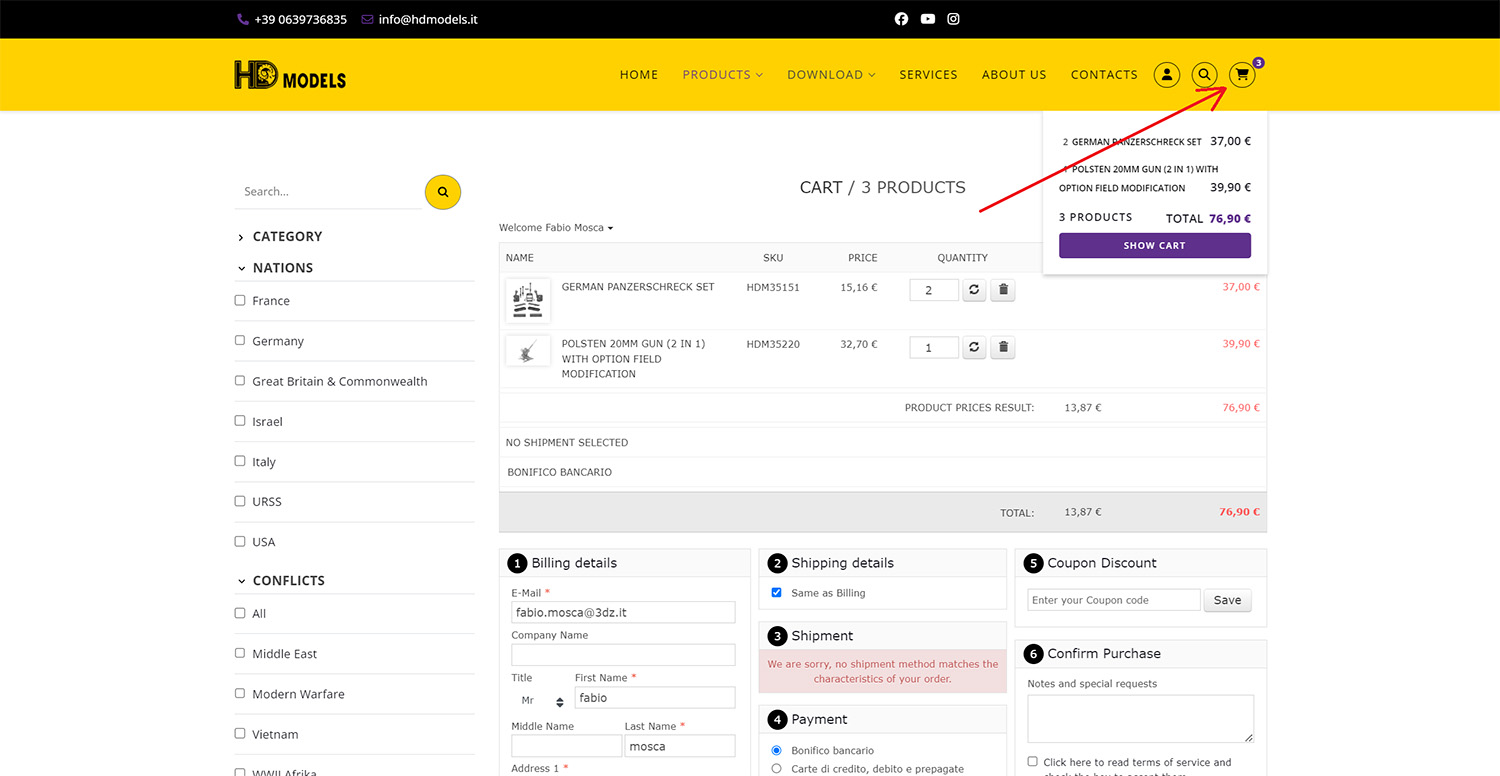Viewport: 1500px width, 776px height.
Task: Select Bonifico bancario payment option
Action: pyautogui.click(x=777, y=750)
